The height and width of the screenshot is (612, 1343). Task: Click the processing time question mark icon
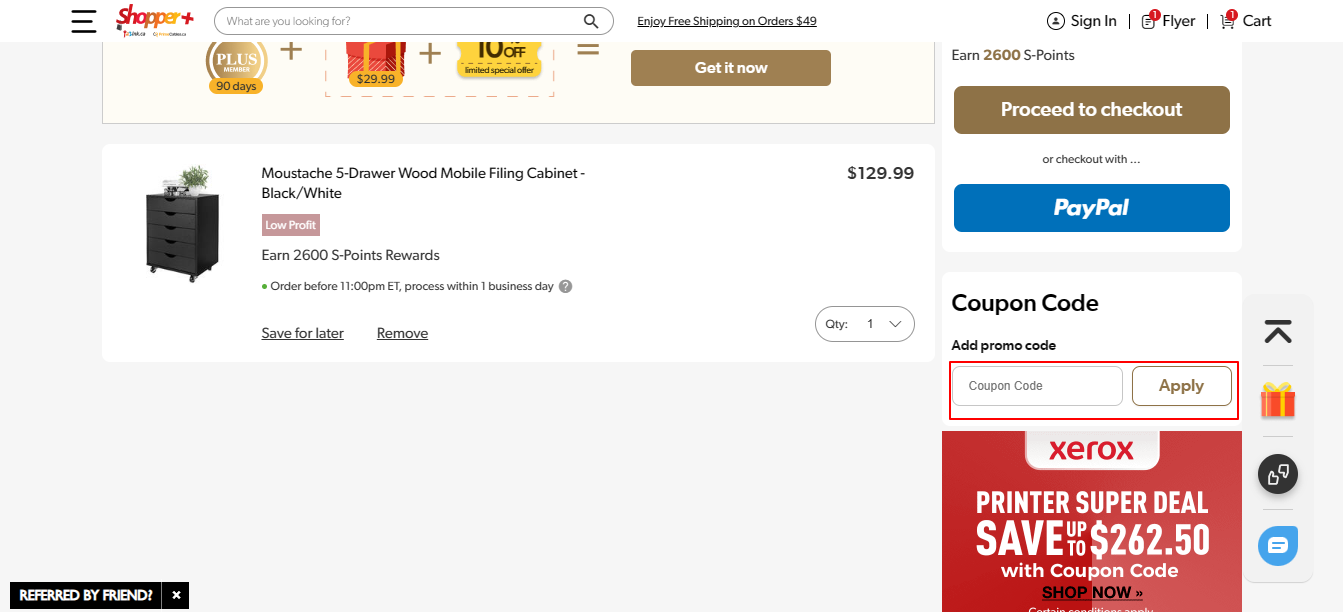point(565,286)
